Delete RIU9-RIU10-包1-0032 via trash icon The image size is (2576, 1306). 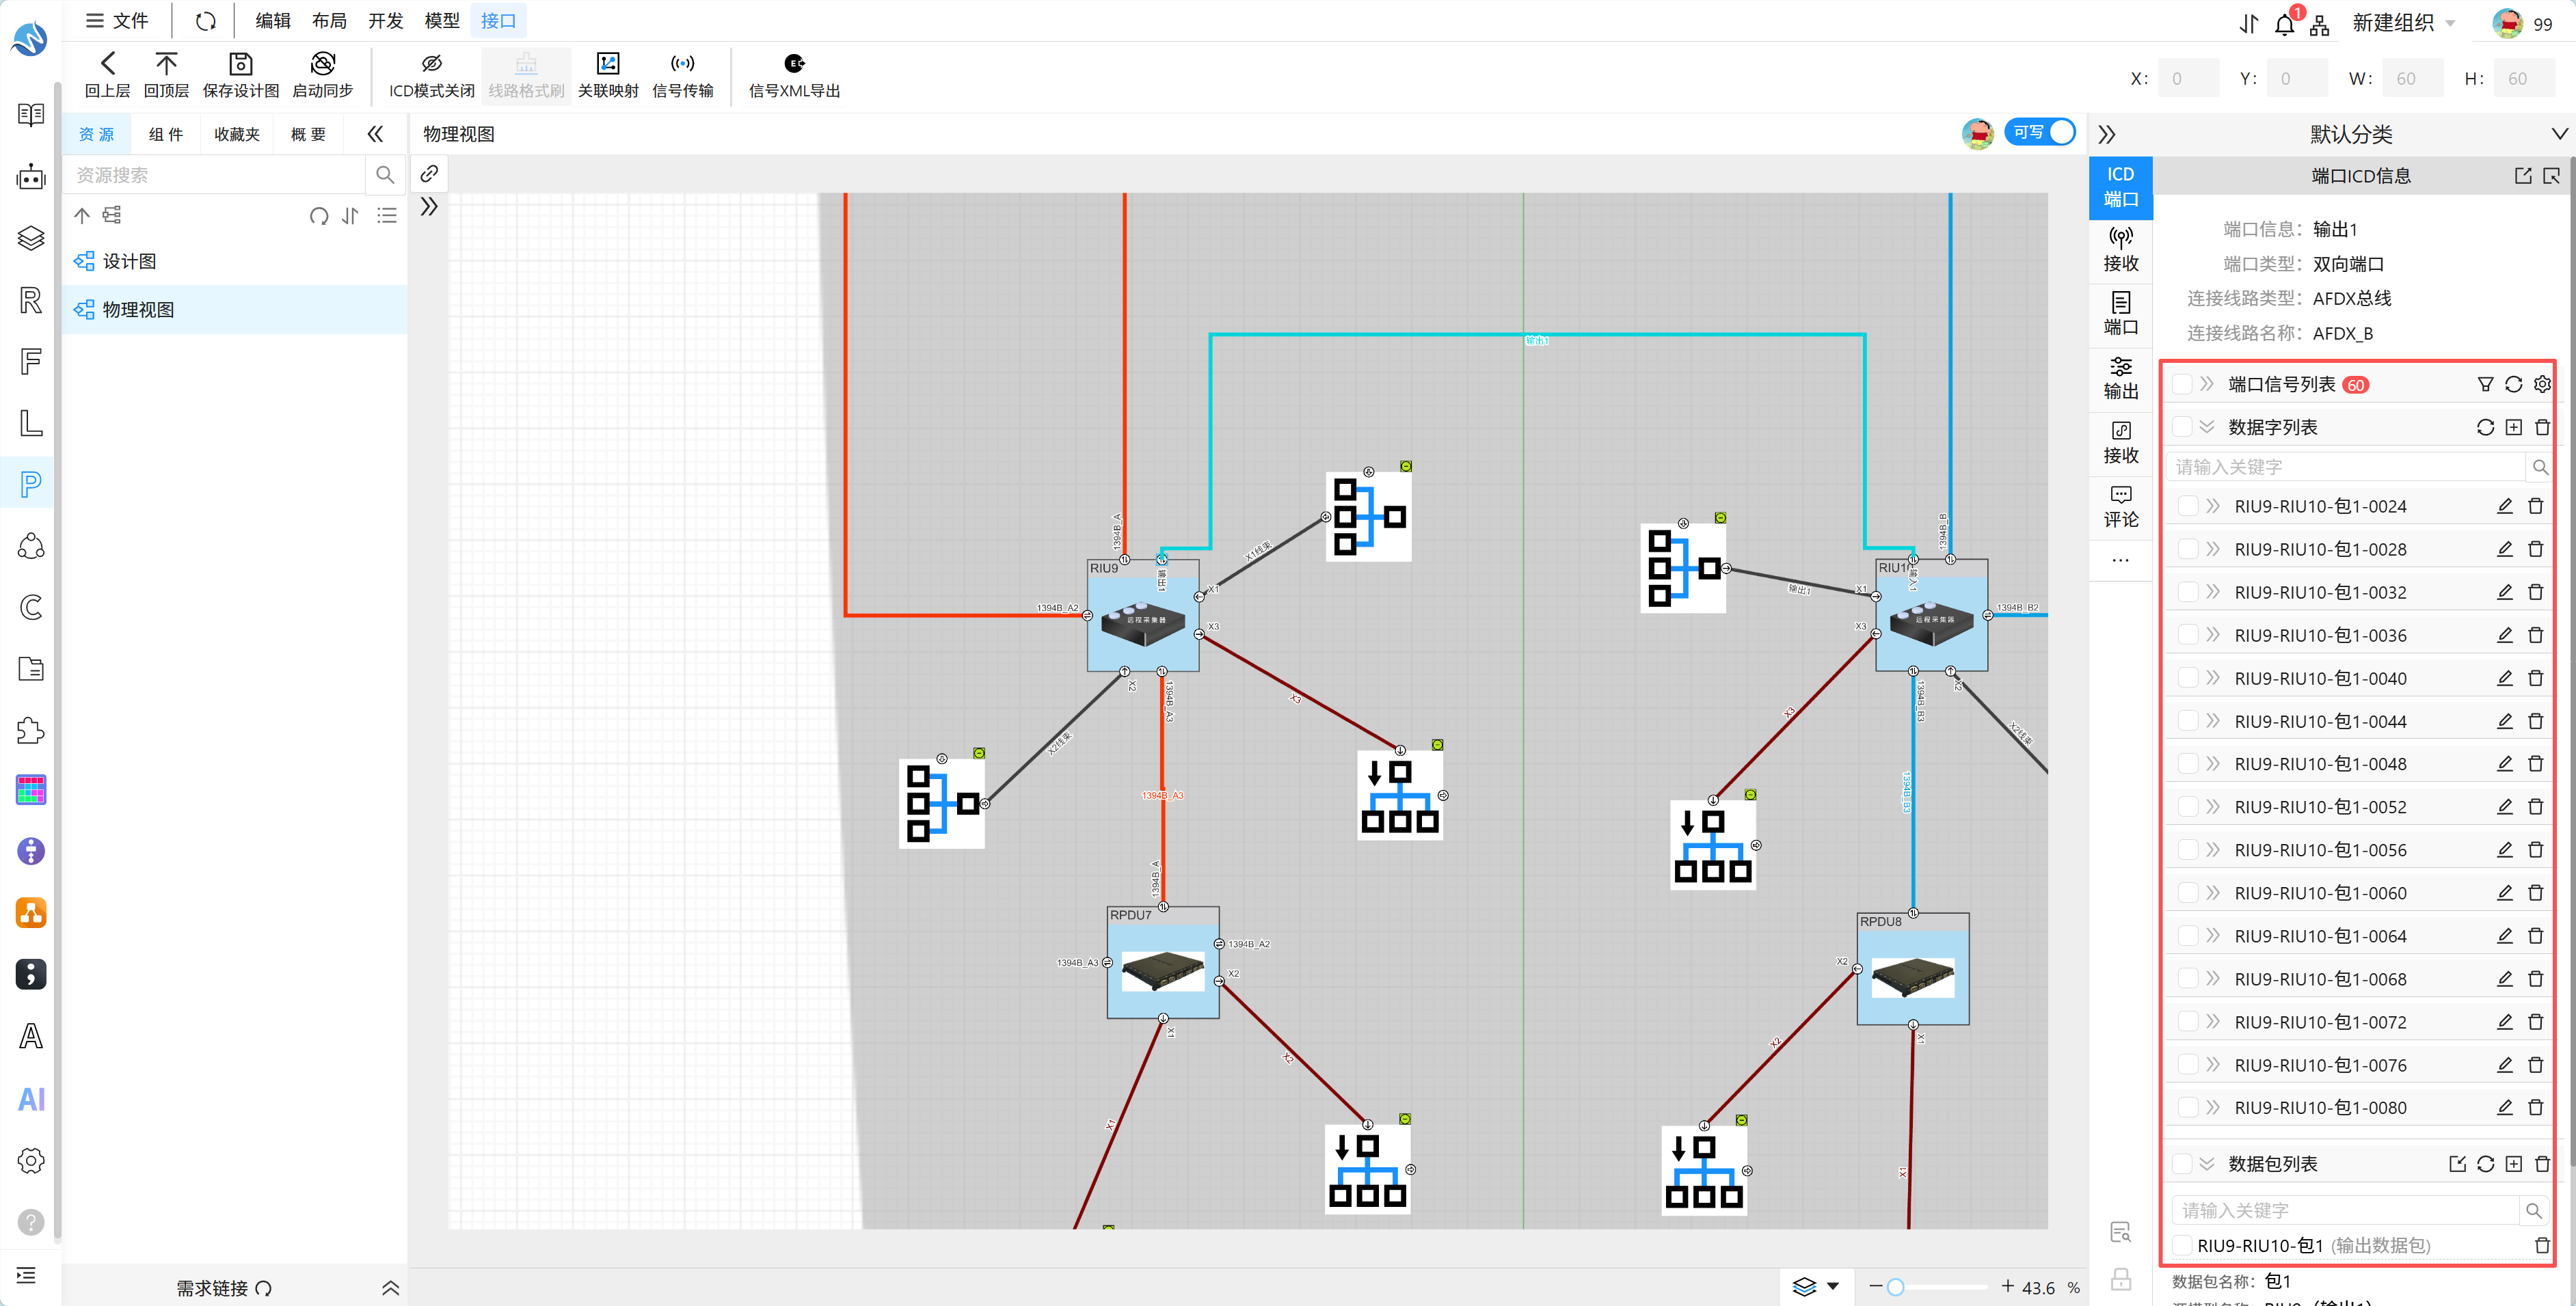(2535, 593)
